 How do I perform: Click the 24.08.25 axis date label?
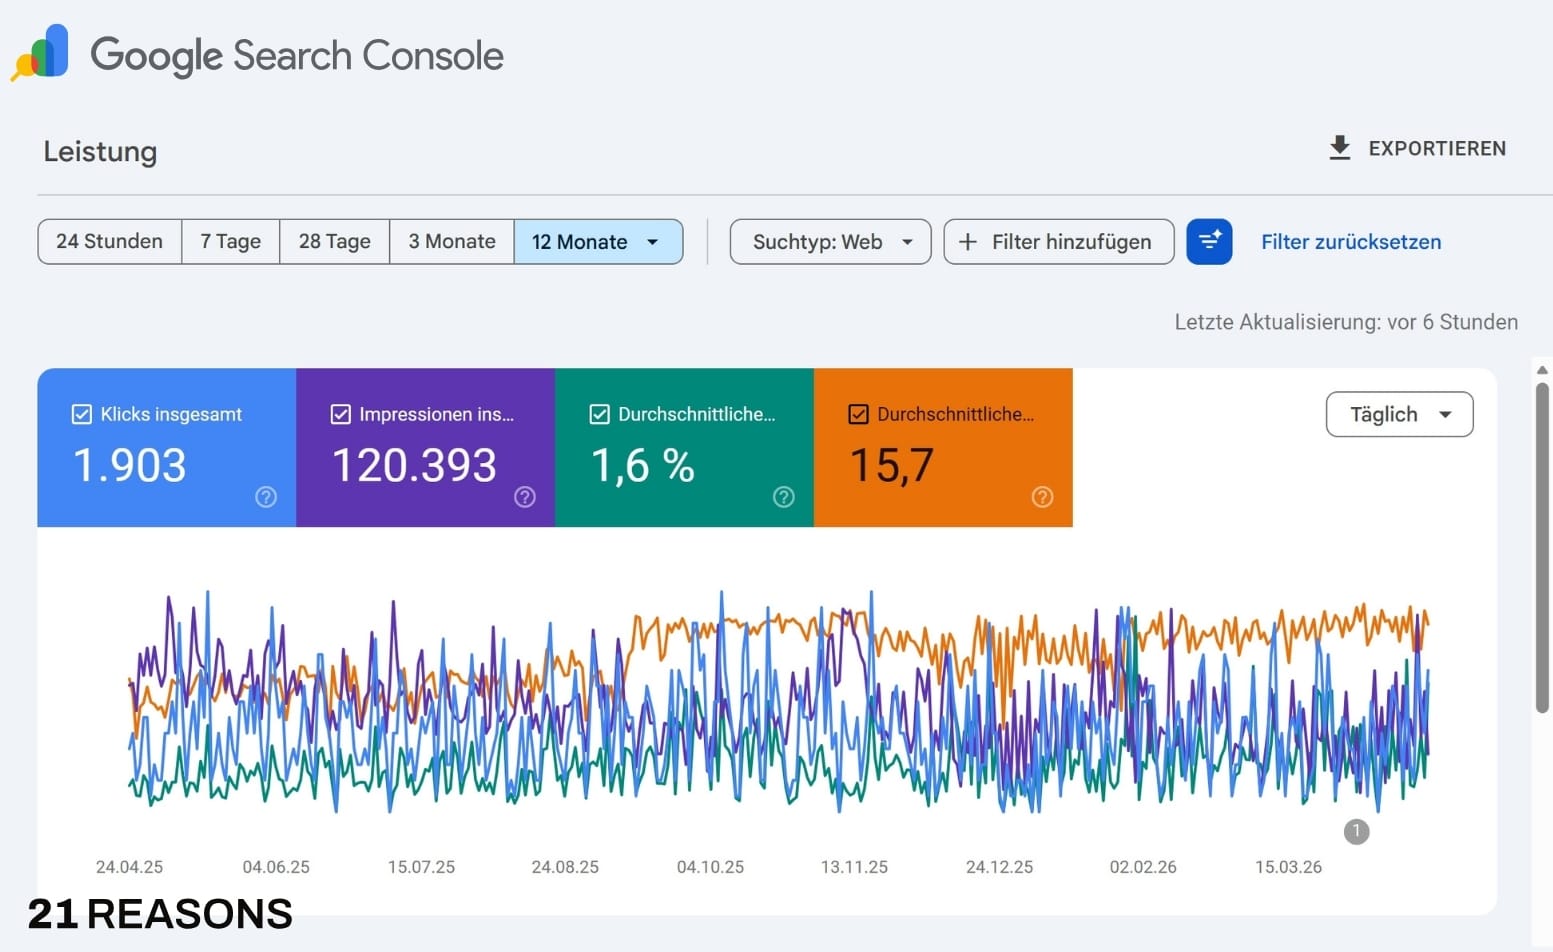[x=565, y=867]
